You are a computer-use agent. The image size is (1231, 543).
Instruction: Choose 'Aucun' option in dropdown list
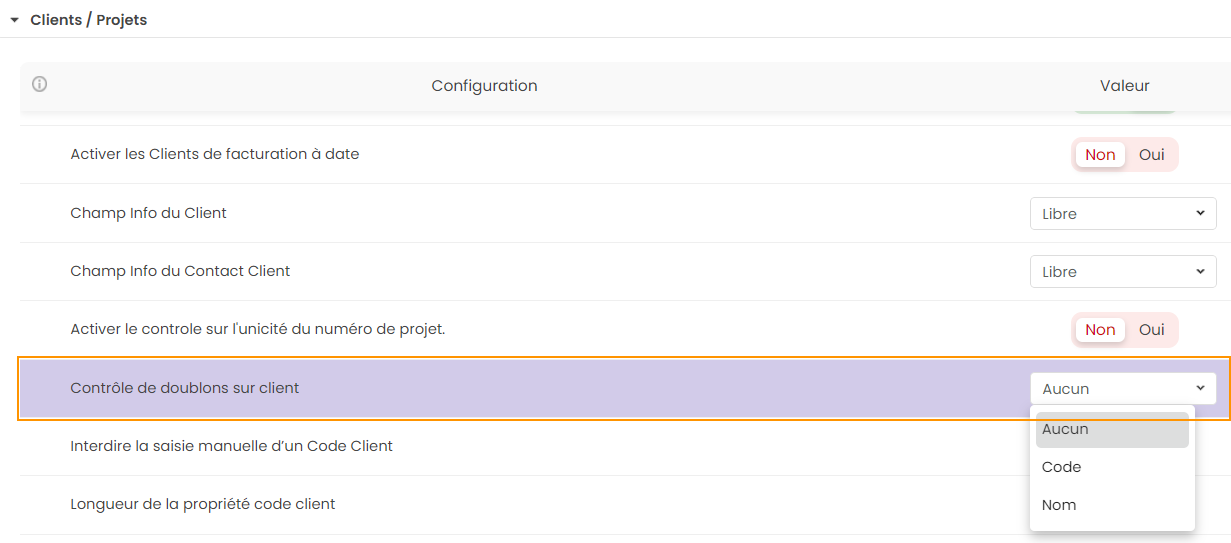tap(1112, 429)
